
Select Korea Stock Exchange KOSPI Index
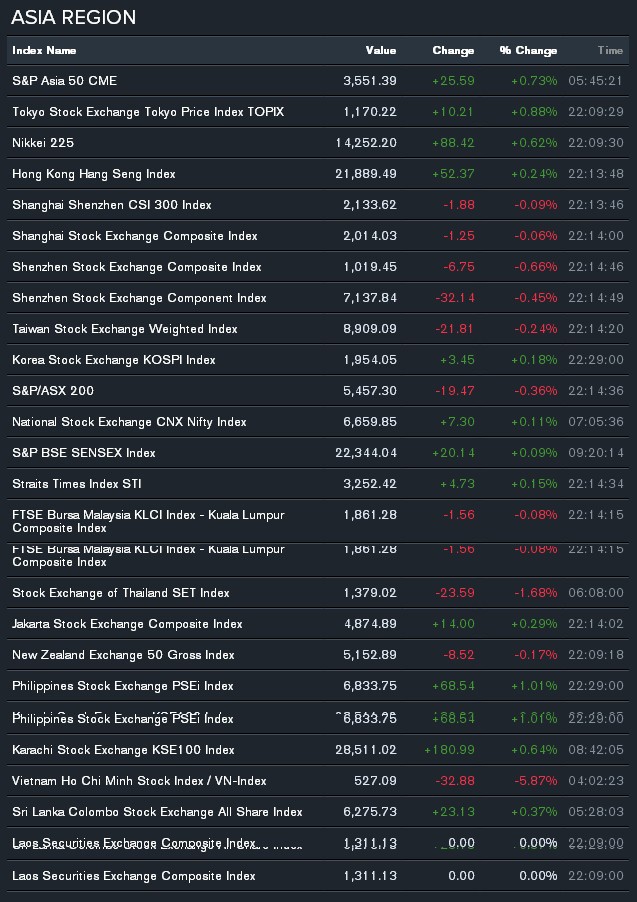pyautogui.click(x=114, y=360)
